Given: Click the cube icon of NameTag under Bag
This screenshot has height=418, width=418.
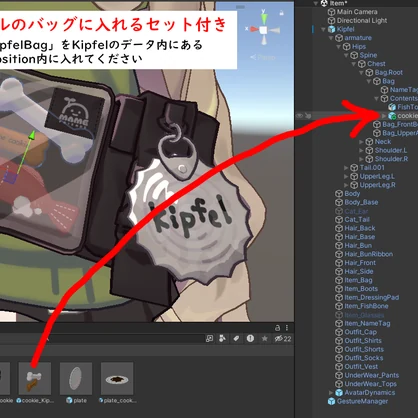Looking at the screenshot, I should point(385,90).
